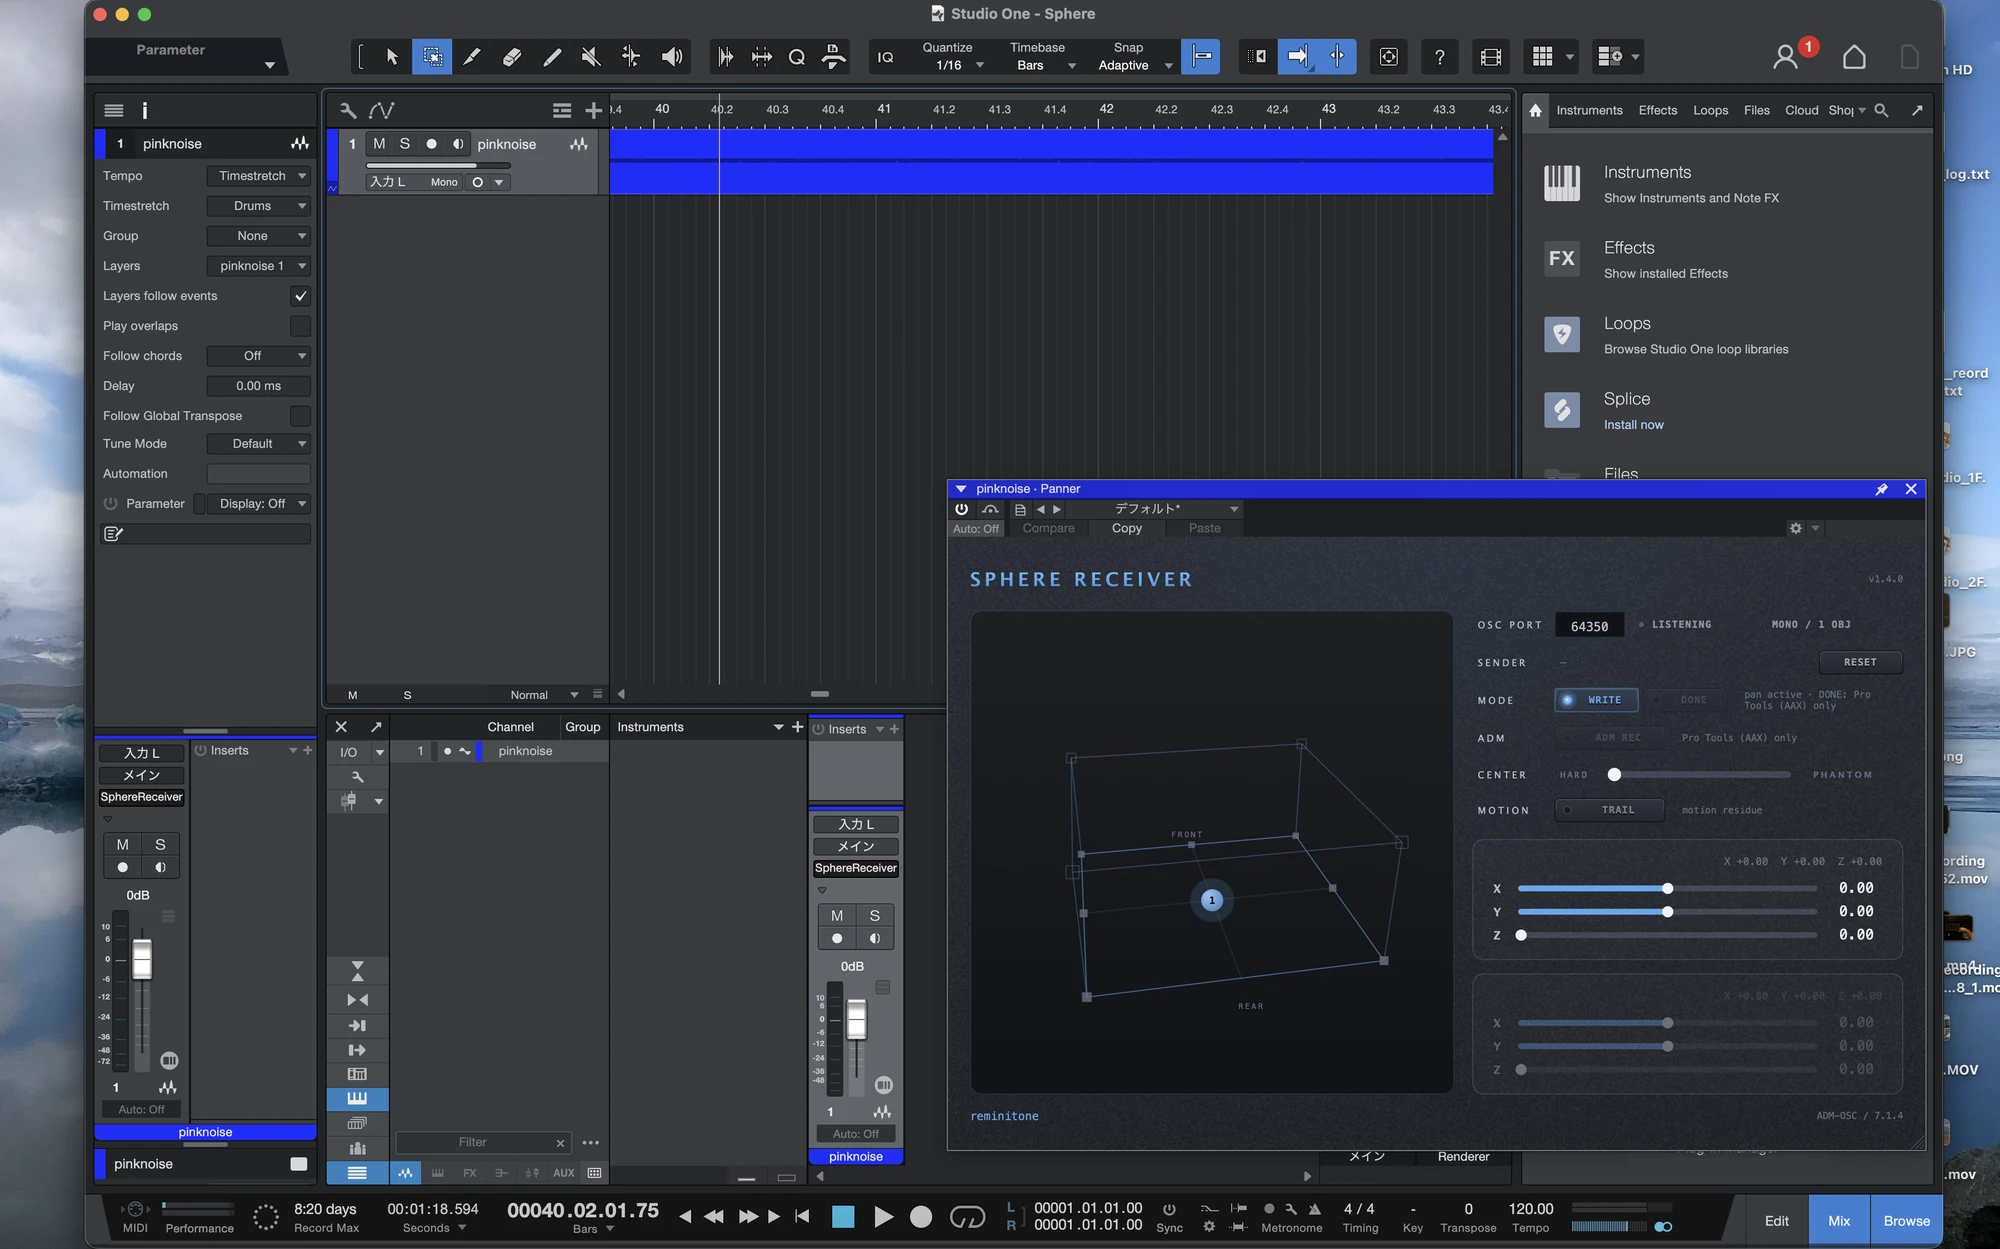The image size is (2000, 1249).
Task: Enable the Play overlaps checkbox
Action: (300, 326)
